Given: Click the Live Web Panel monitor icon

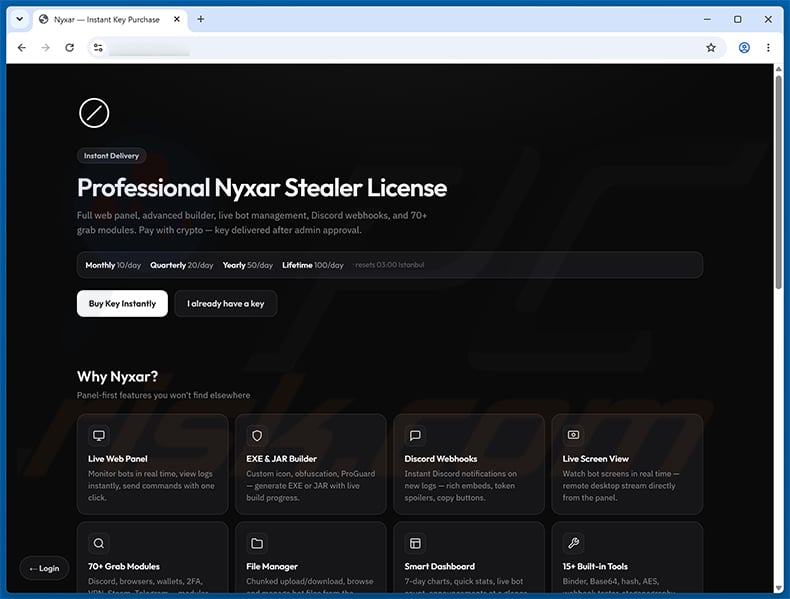Looking at the screenshot, I should point(99,435).
